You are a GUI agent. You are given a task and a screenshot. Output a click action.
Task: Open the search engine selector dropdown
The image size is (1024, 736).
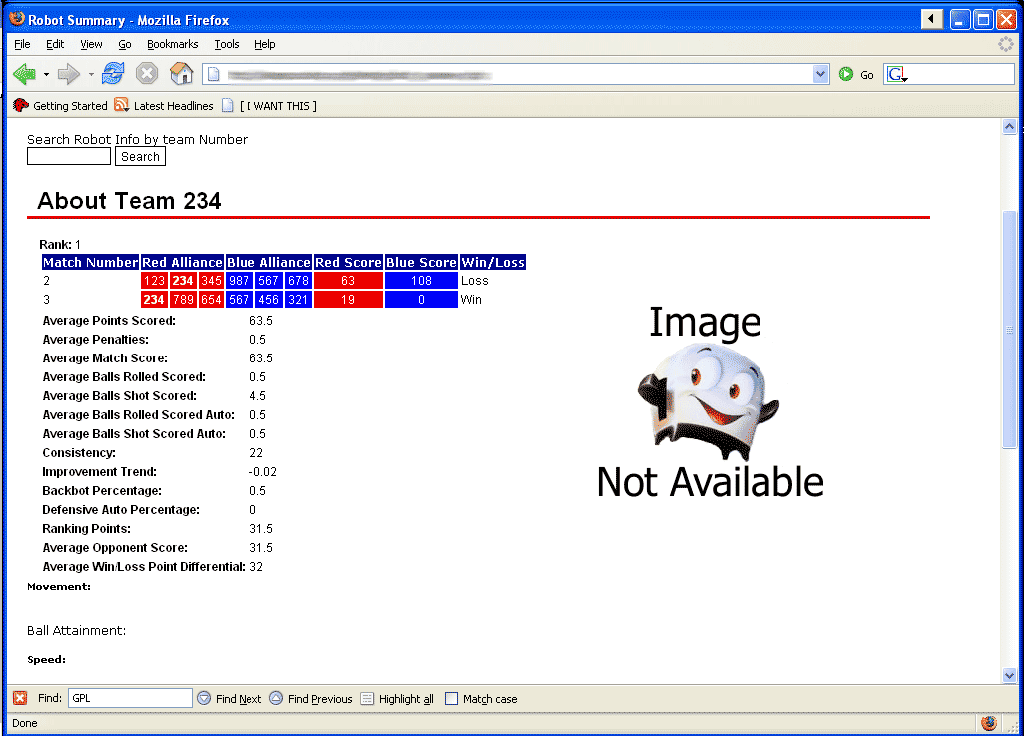(x=897, y=74)
